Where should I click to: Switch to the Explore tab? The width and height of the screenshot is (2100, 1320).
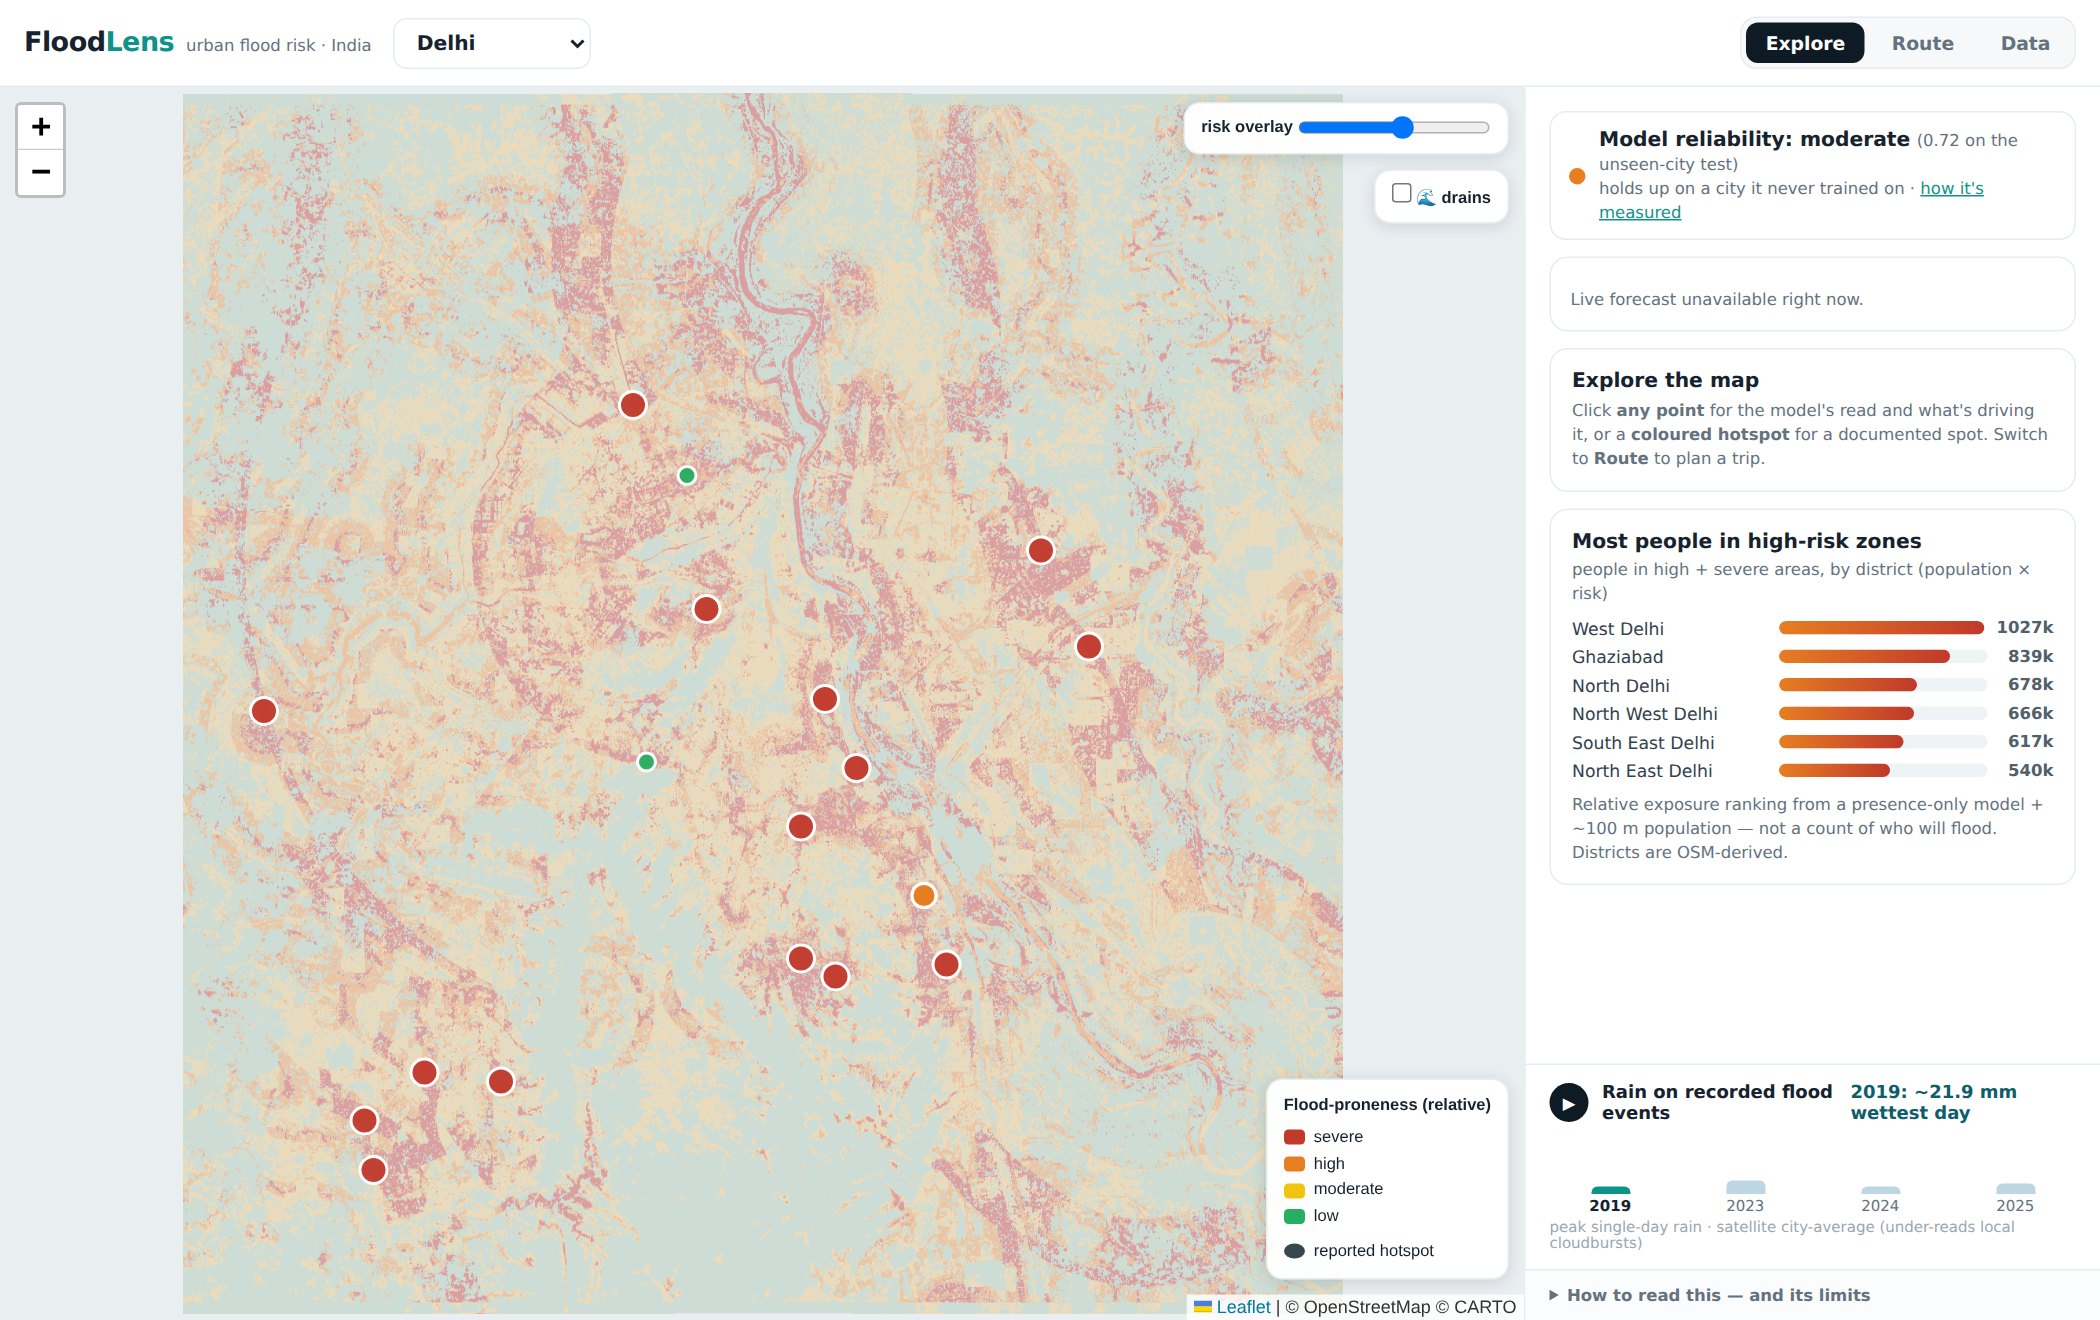[1805, 43]
